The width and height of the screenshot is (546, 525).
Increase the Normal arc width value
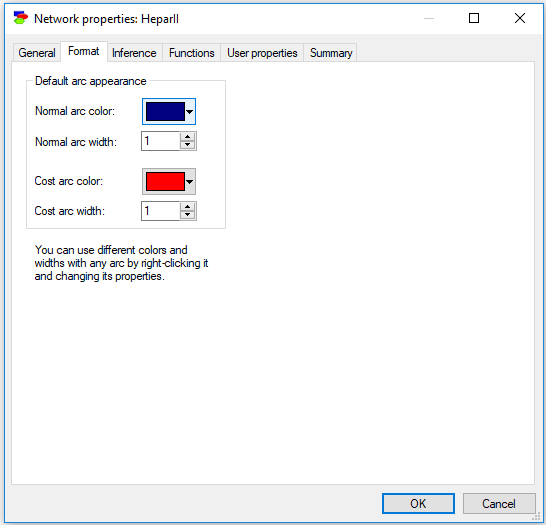click(x=188, y=137)
